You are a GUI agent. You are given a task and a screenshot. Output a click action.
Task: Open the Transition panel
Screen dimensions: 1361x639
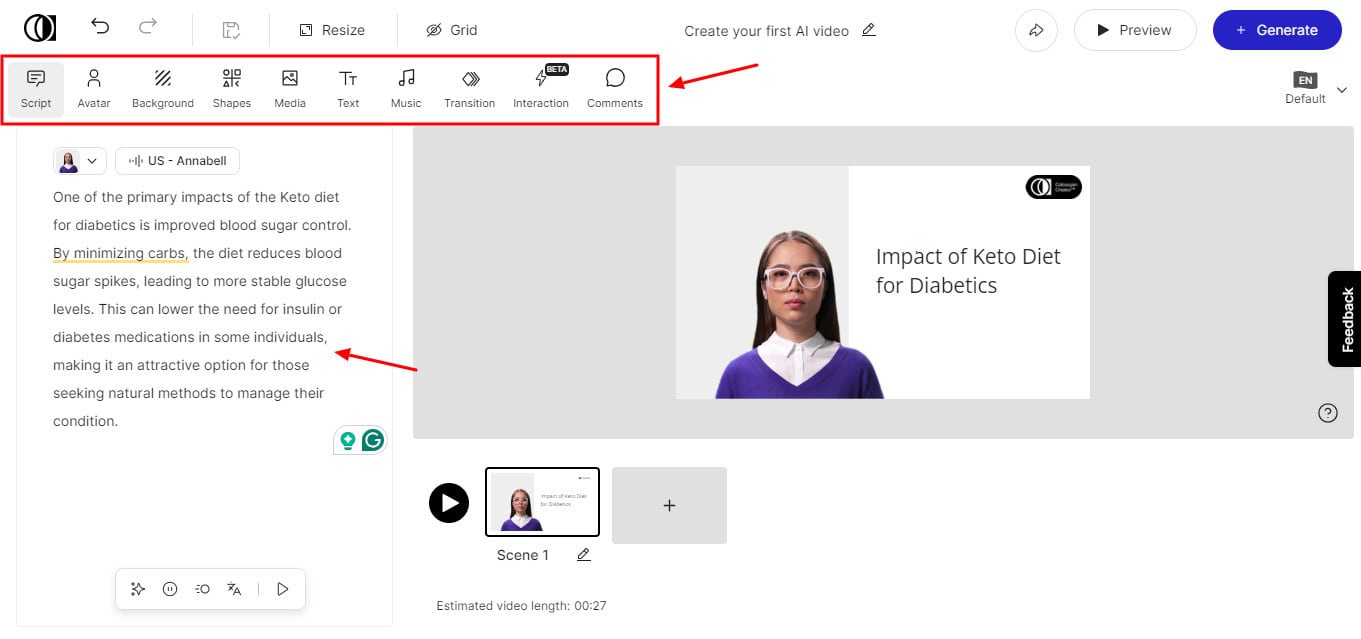coord(469,88)
